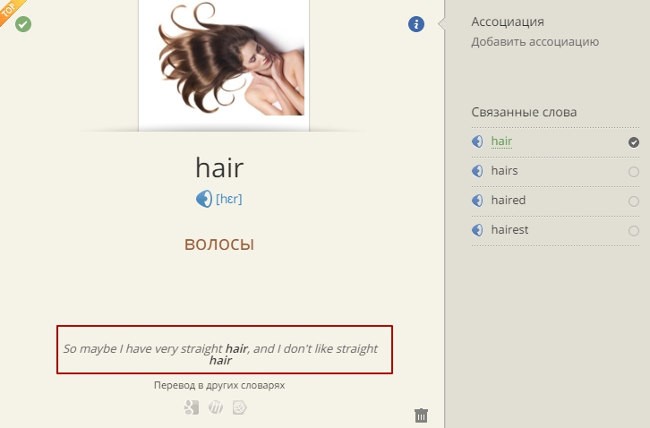Select the radio button next to hairest
650x428 pixels.
[x=633, y=231]
